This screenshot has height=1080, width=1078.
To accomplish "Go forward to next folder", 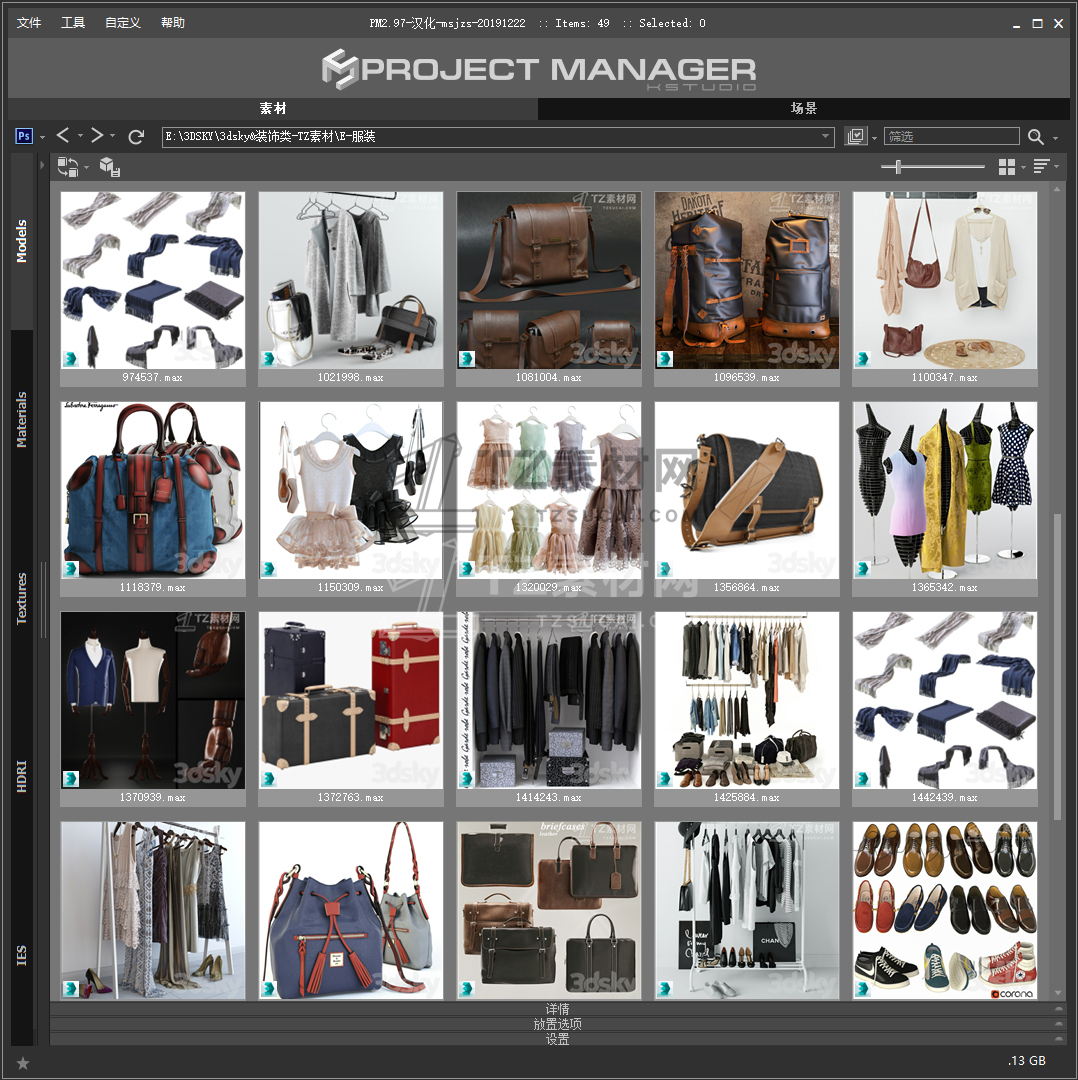I will coord(97,136).
